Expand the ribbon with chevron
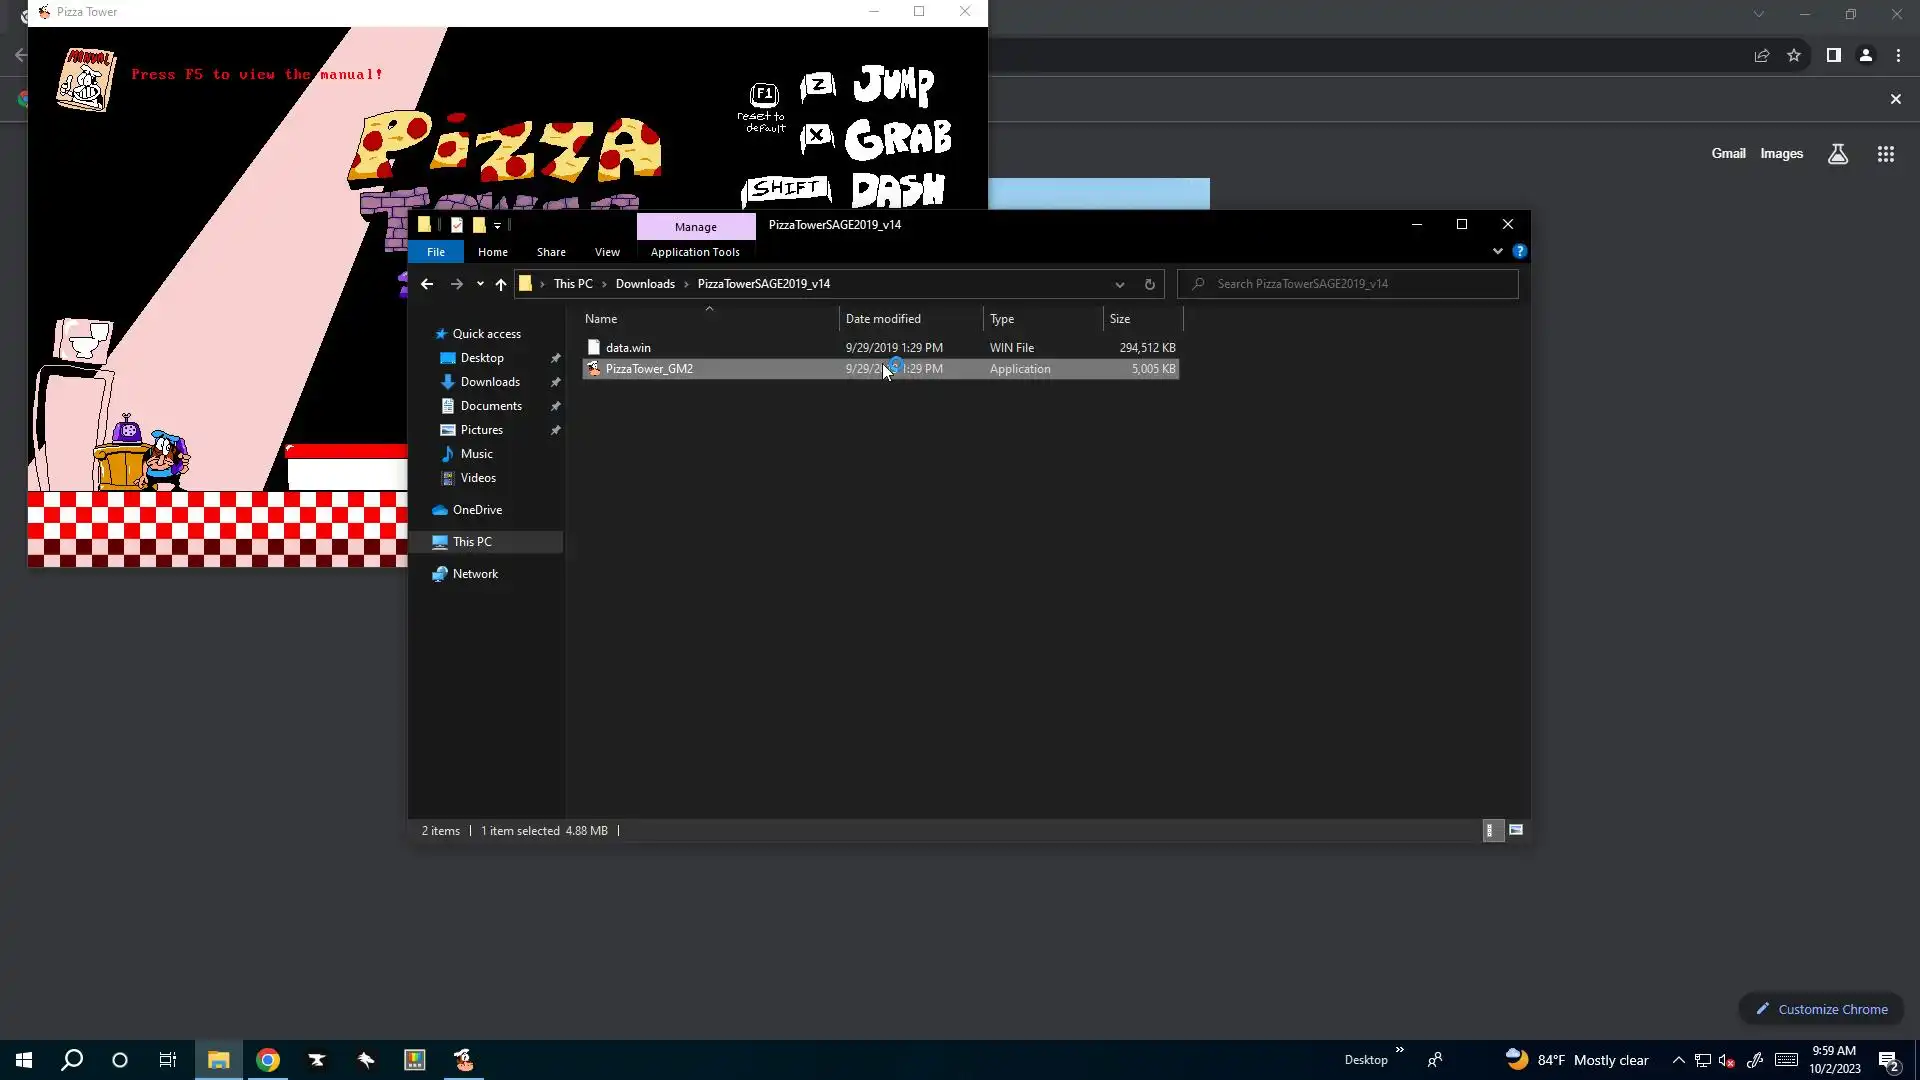1920x1080 pixels. 1497,251
